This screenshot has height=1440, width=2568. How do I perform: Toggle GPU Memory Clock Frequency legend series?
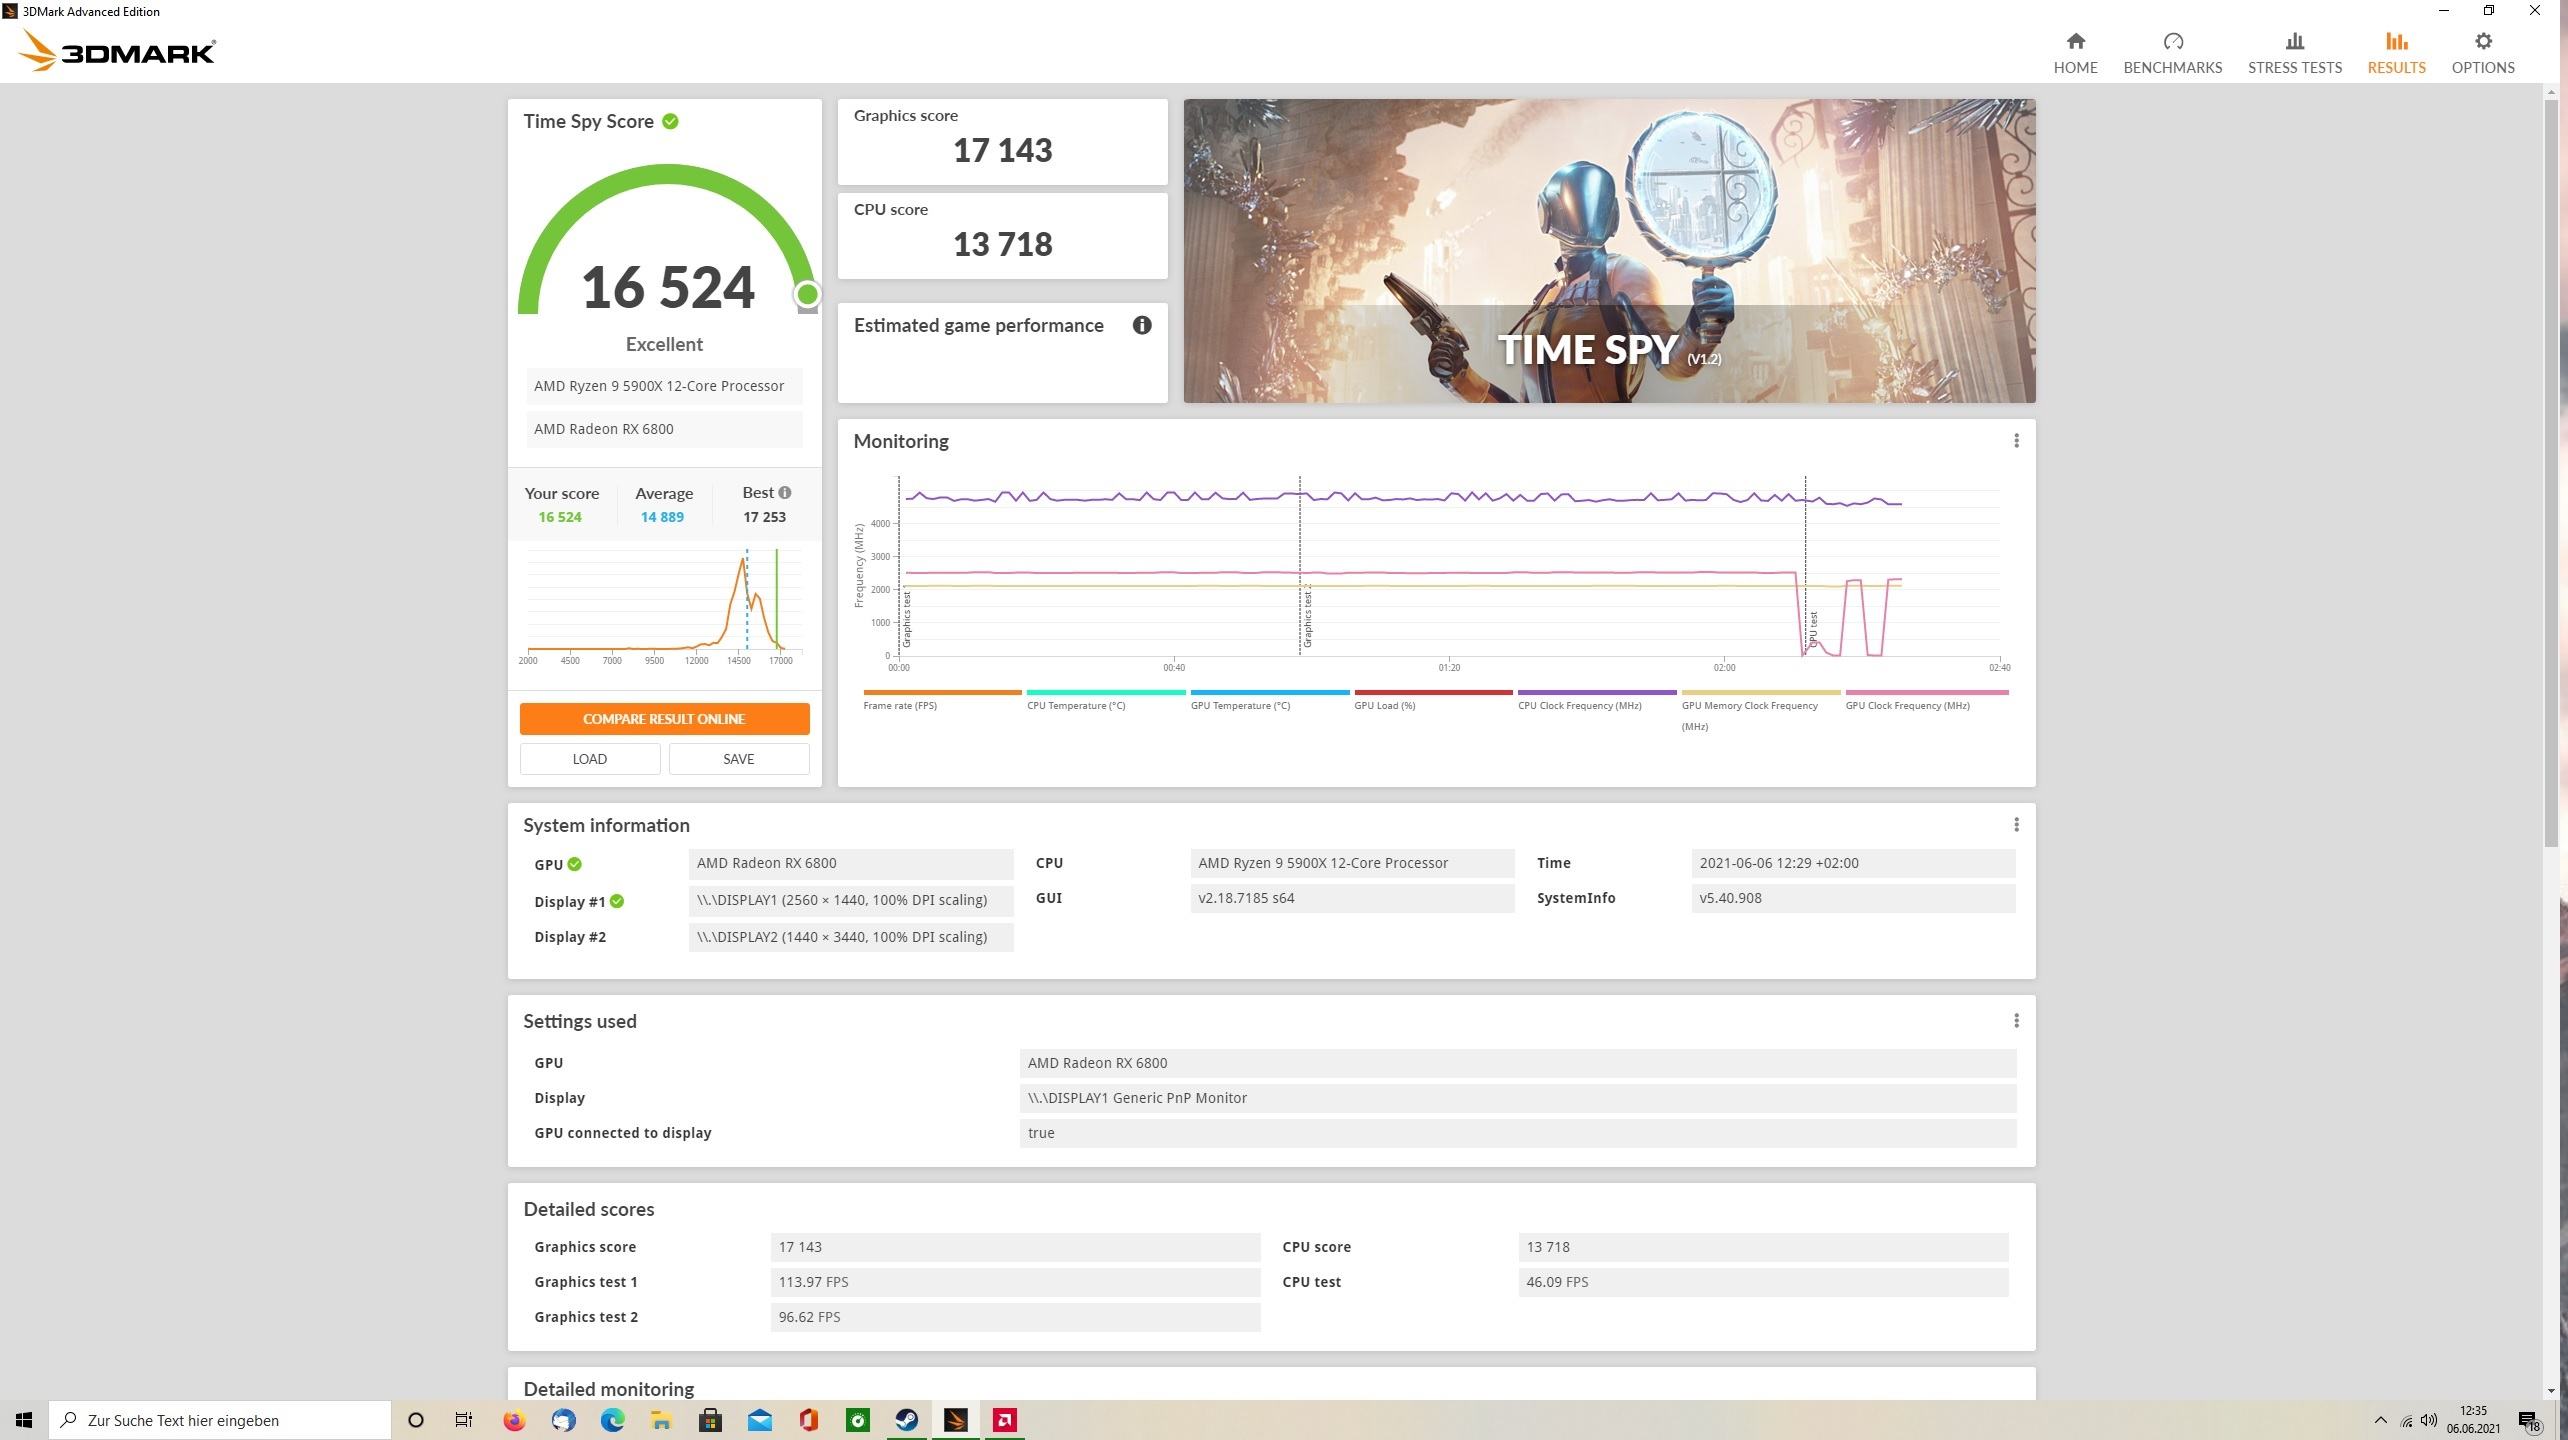[x=1760, y=711]
